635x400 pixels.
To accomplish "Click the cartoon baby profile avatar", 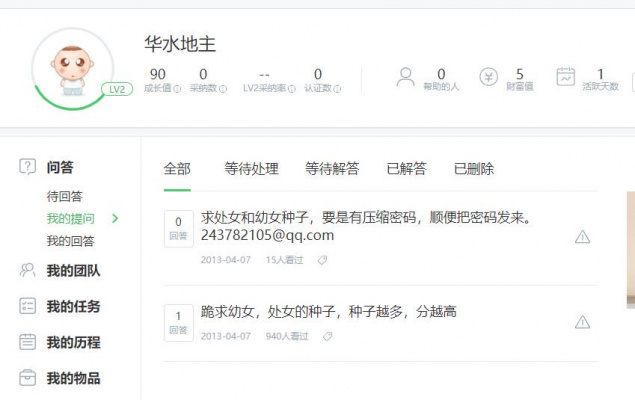I will click(72, 68).
